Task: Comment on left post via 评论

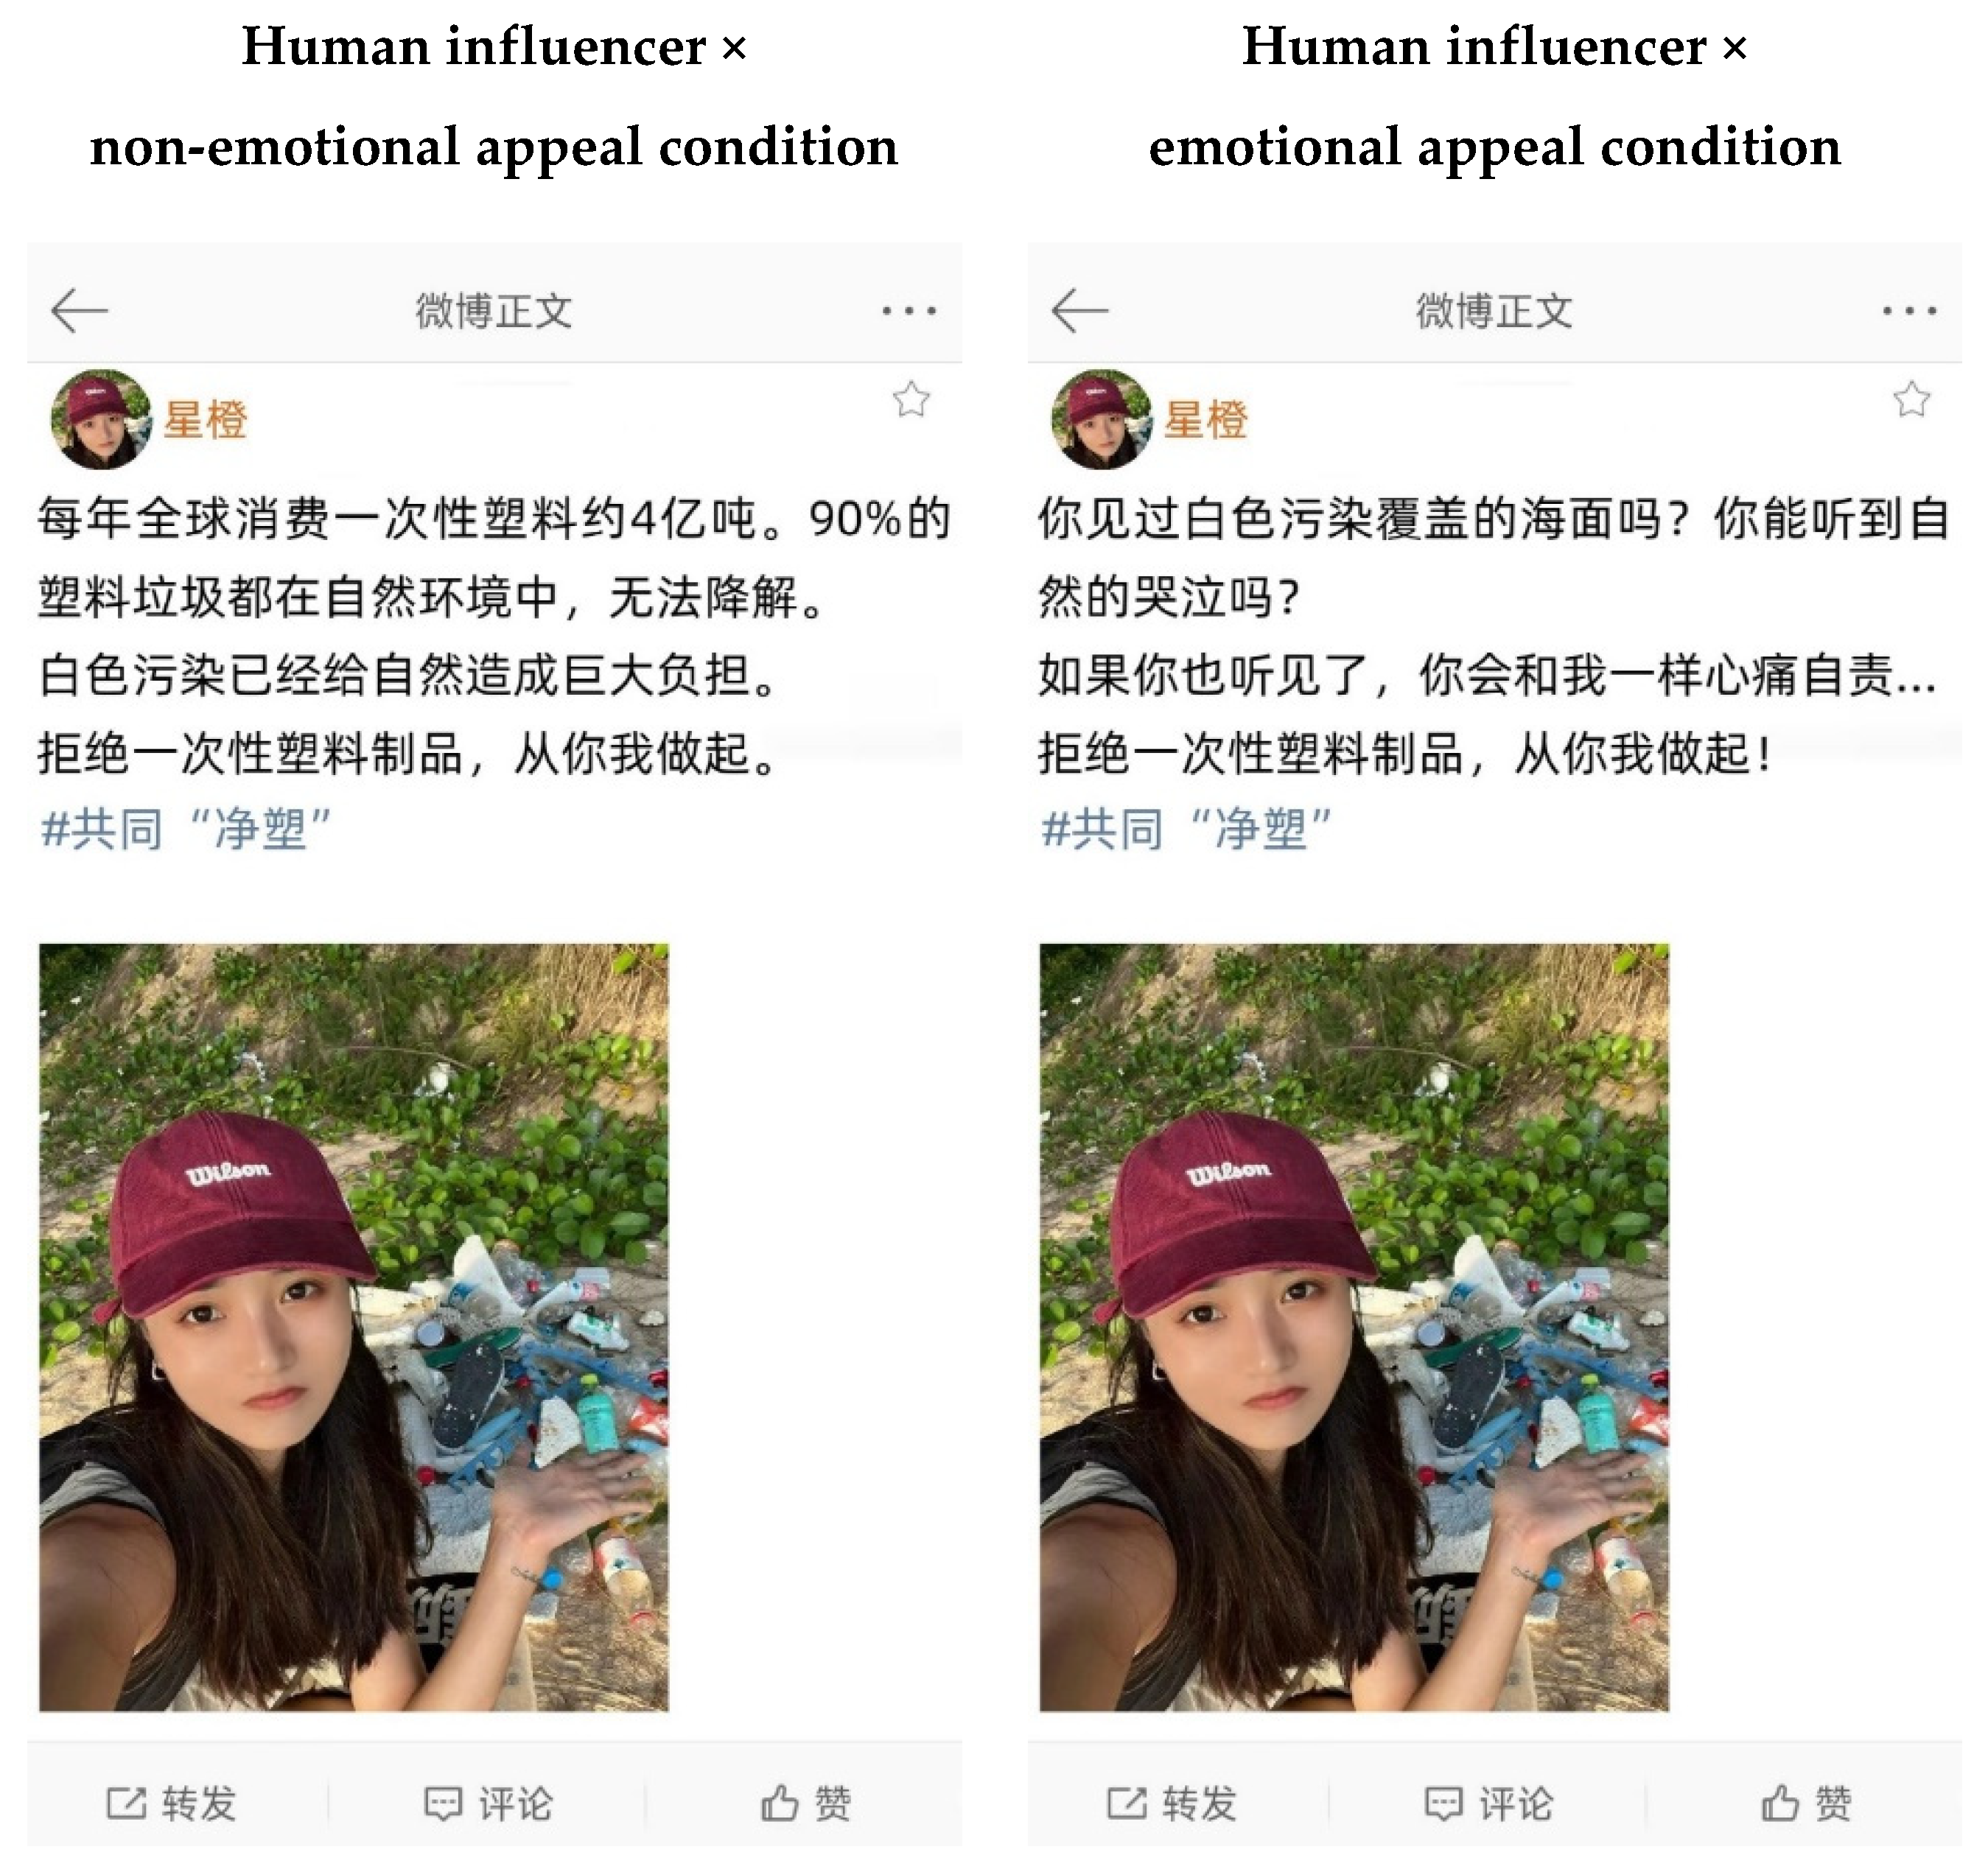Action: tap(488, 1804)
